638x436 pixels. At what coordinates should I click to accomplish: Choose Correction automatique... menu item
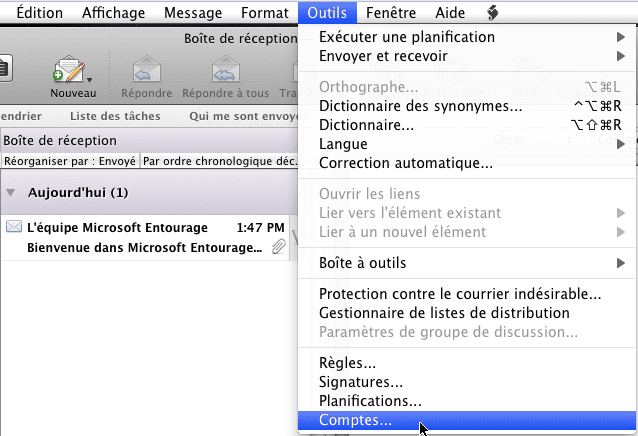pyautogui.click(x=467, y=163)
